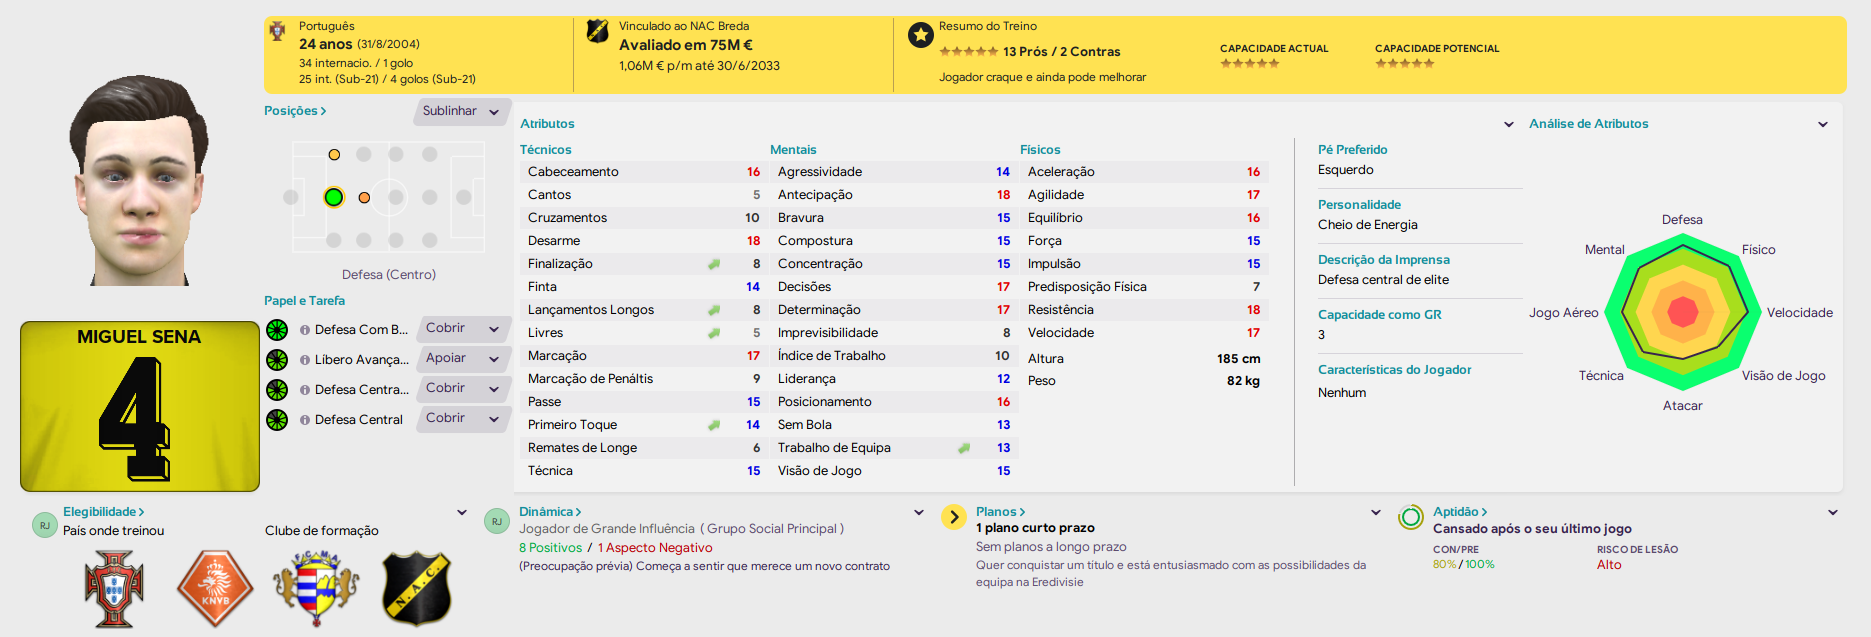This screenshot has width=1871, height=637.
Task: Click the role suitability icon for Defesa Central
Action: click(x=277, y=420)
